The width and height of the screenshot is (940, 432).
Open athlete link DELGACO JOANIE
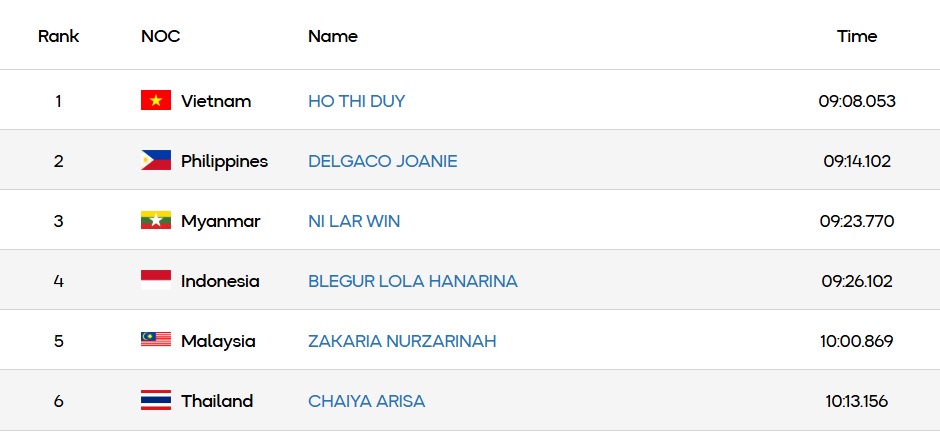click(382, 161)
